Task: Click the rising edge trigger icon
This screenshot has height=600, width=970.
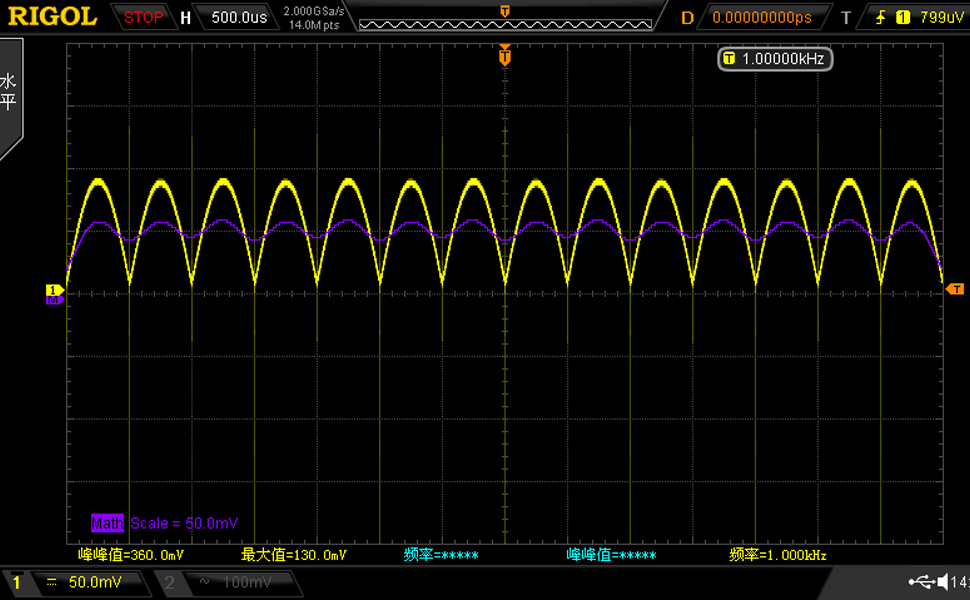Action: (881, 17)
